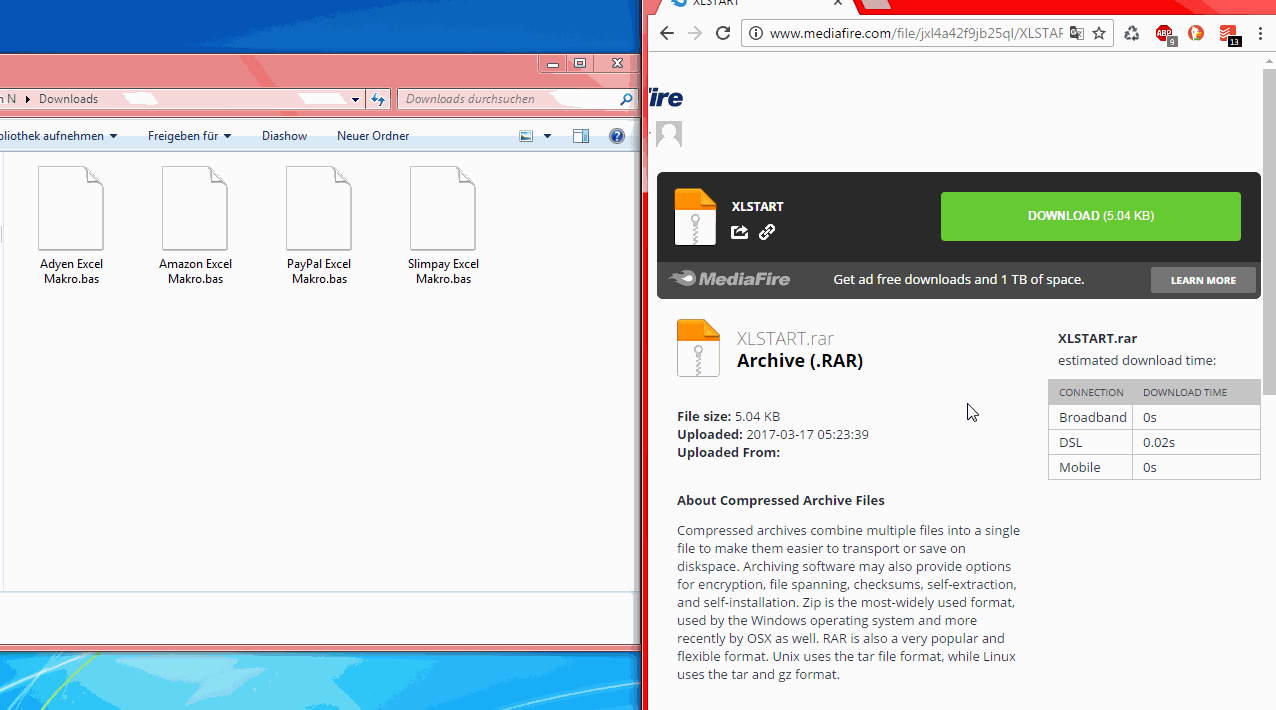Click the '0.02s' download time cell
The image size is (1276, 710).
(1196, 442)
